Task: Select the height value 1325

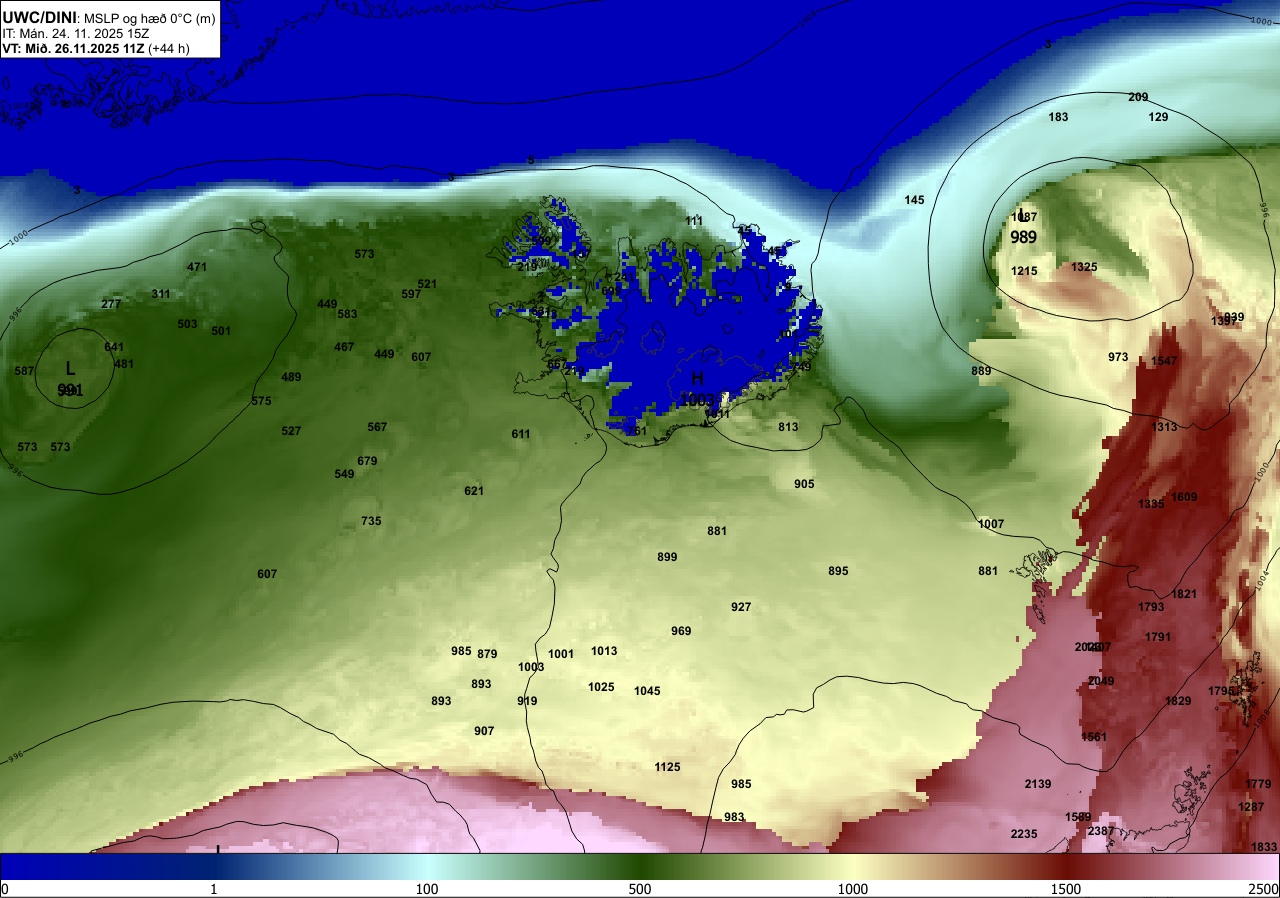Action: (x=1084, y=267)
